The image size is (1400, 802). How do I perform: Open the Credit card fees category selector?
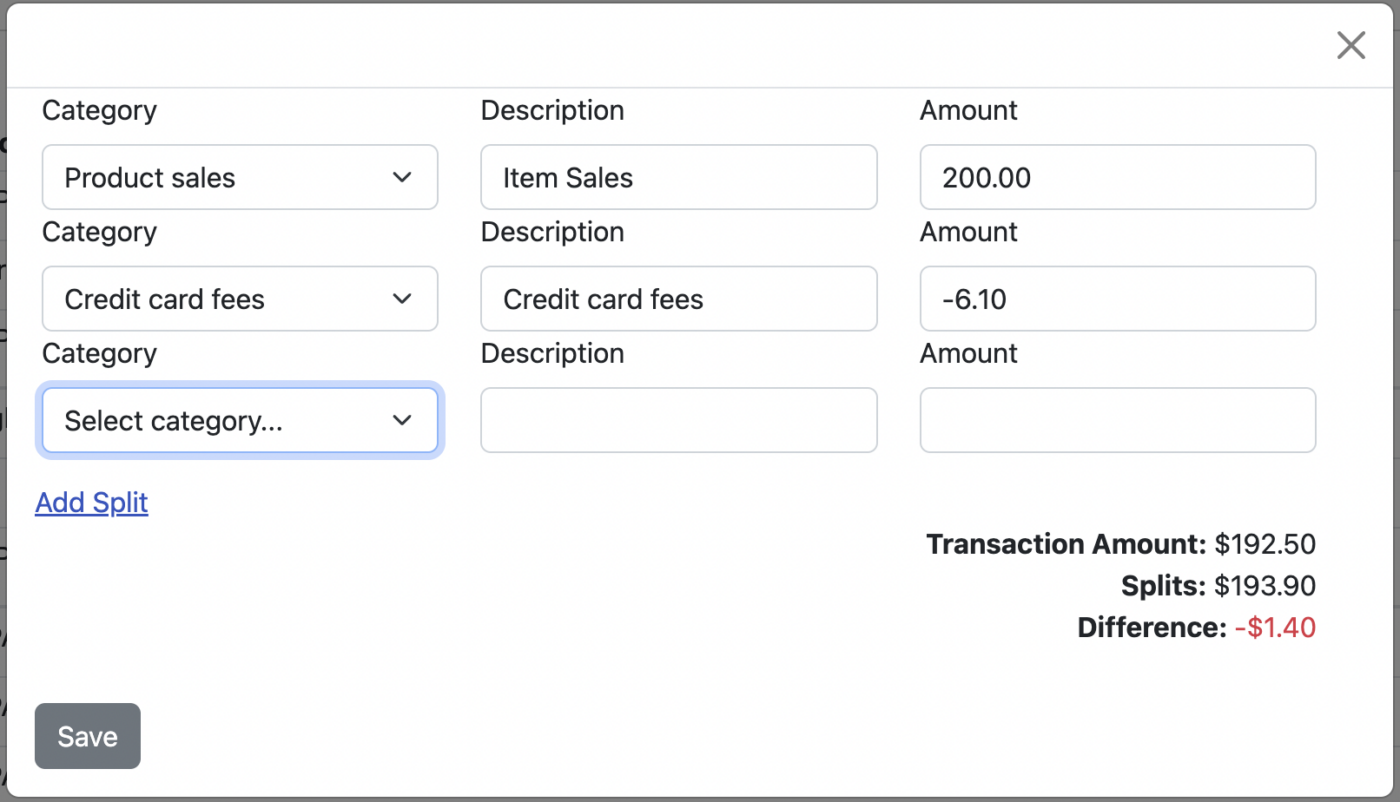[x=240, y=298]
